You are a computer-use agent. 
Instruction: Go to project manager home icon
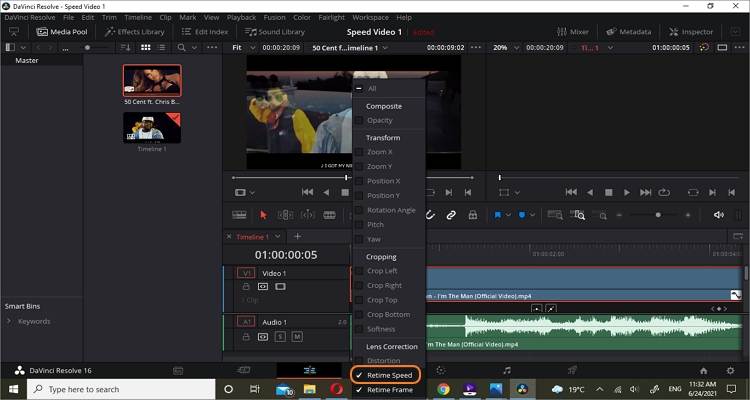(x=704, y=371)
